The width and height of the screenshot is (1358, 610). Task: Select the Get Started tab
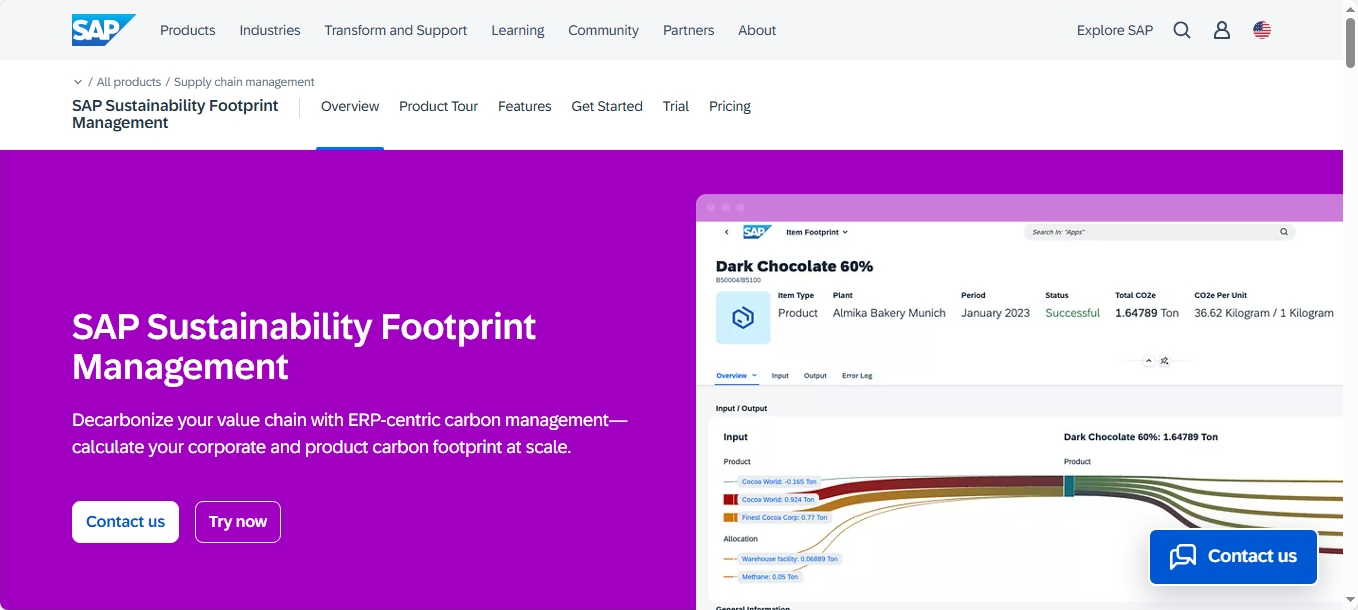(607, 106)
